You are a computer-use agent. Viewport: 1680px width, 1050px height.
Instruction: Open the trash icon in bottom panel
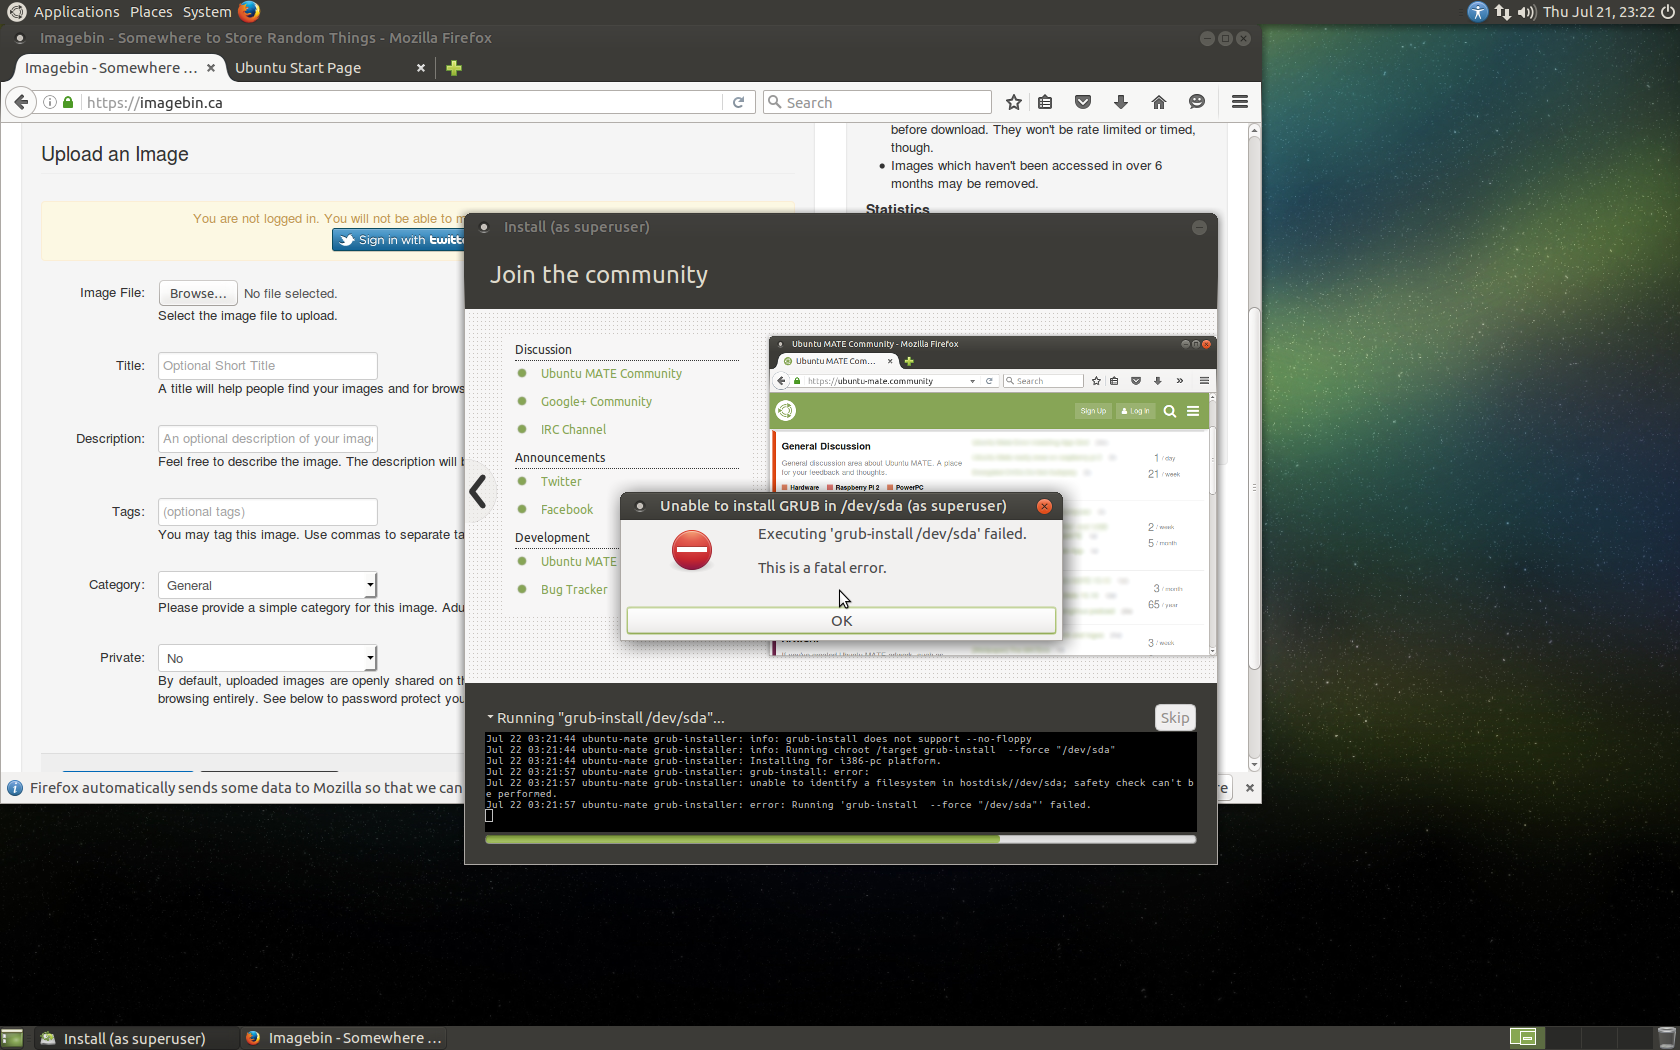point(1666,1038)
